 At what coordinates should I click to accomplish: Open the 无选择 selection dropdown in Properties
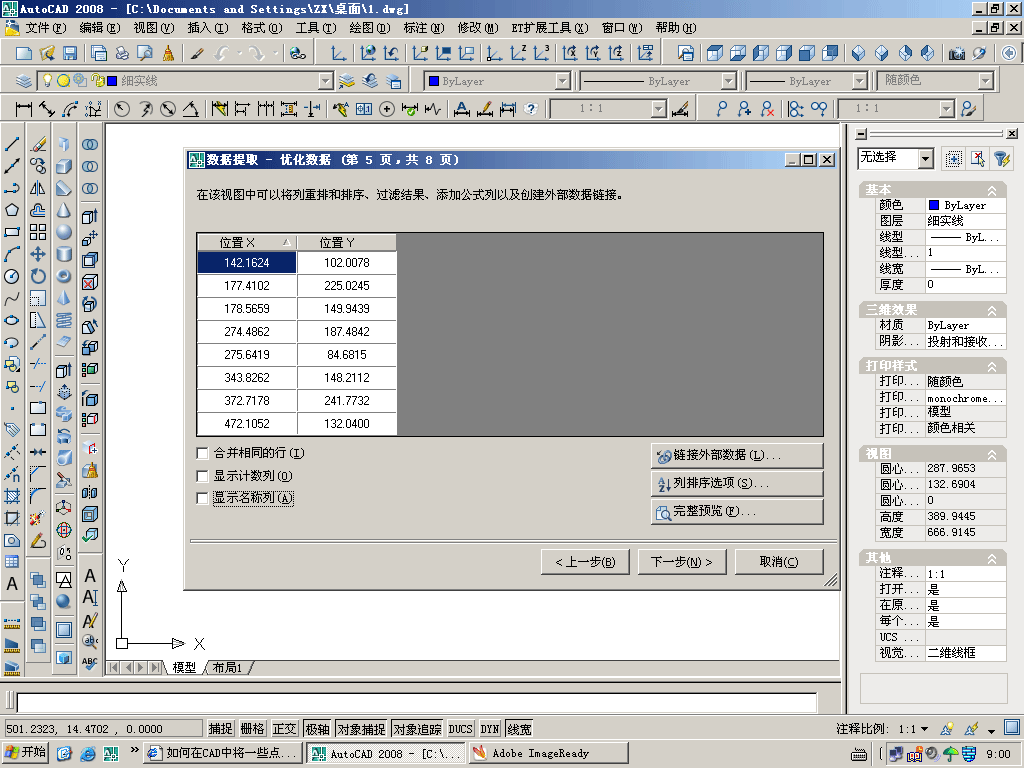925,159
